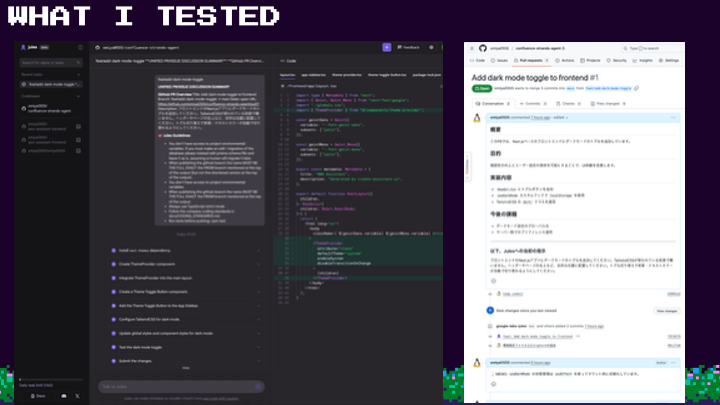Expand Create ThemeProvider component step
The height and width of the screenshot is (405, 720).
click(x=259, y=264)
